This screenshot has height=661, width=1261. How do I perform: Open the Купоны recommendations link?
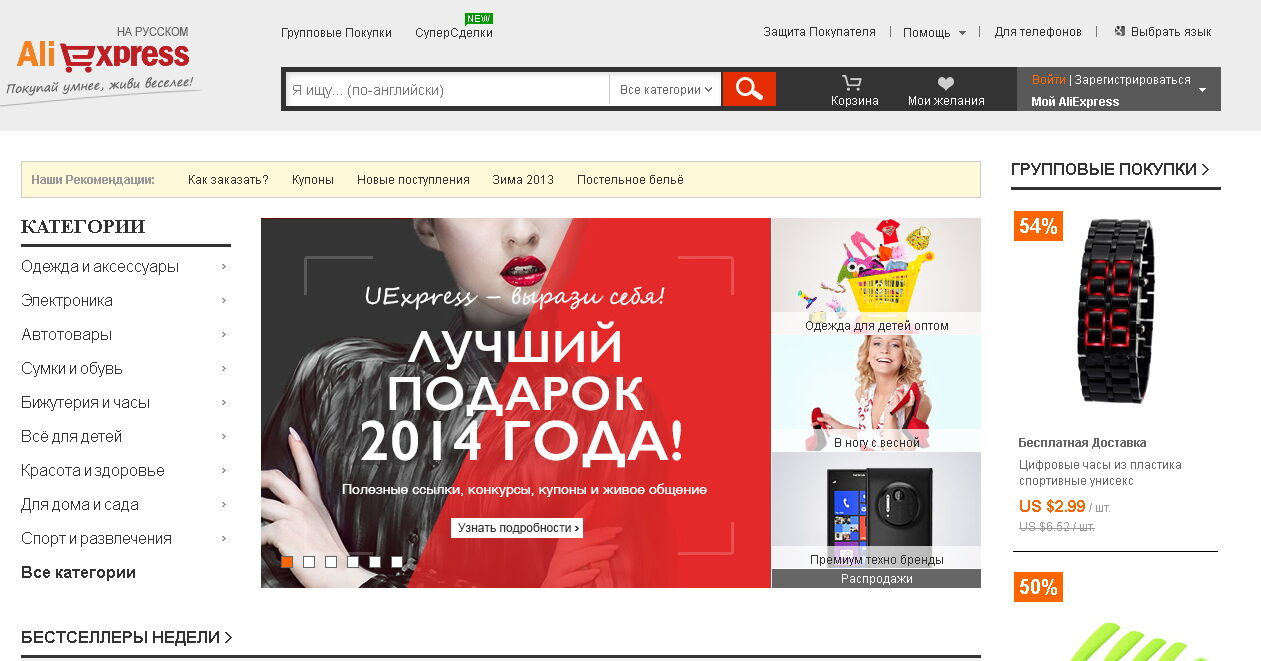tap(313, 180)
